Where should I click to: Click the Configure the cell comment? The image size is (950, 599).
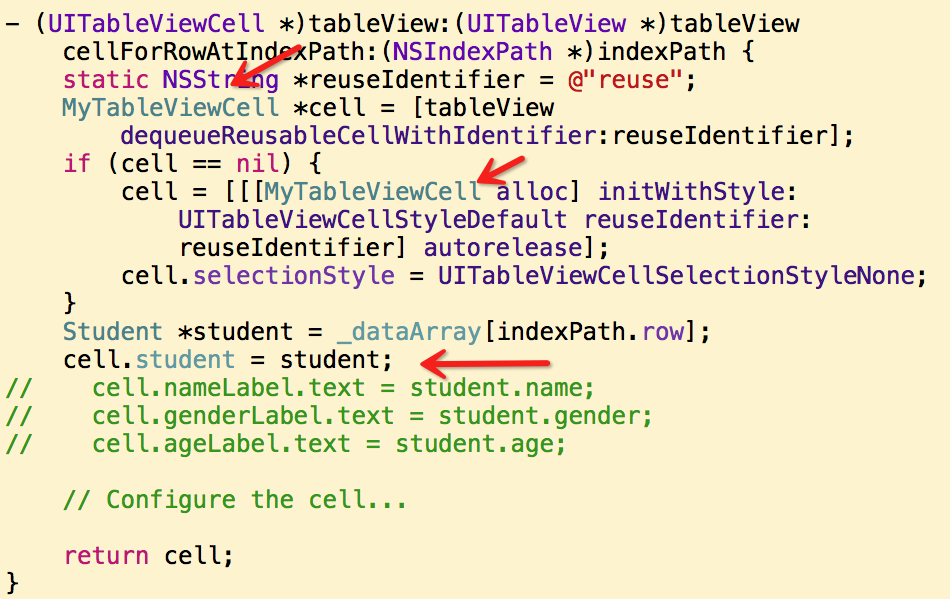[x=235, y=500]
